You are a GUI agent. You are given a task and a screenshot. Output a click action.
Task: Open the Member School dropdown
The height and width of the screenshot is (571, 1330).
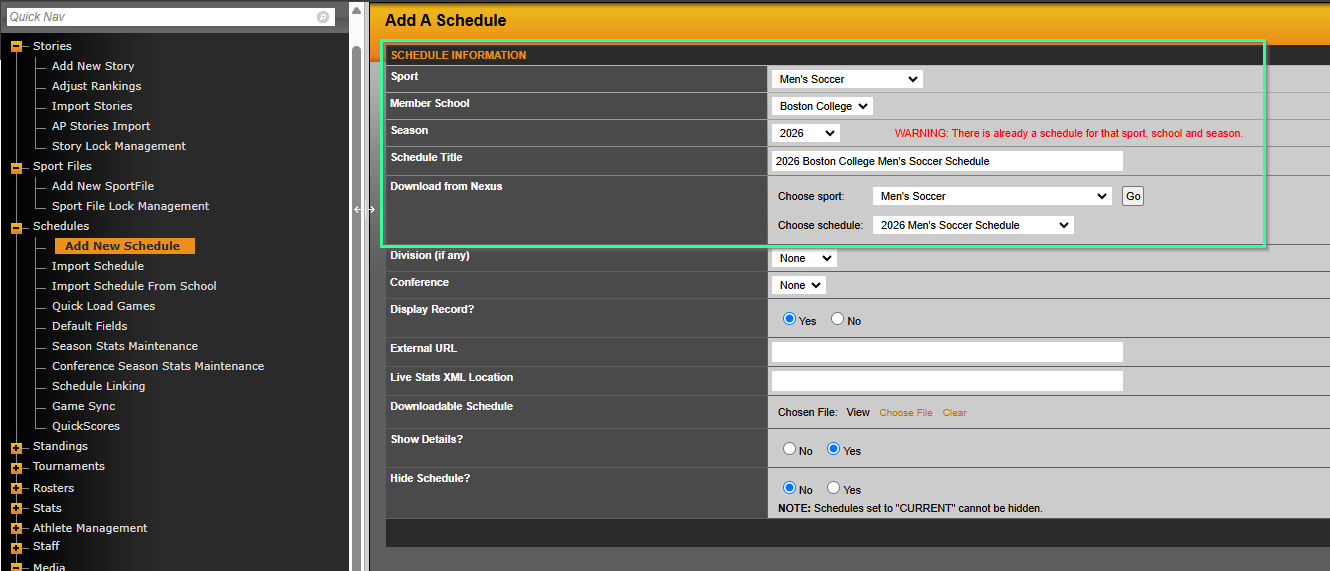pos(822,106)
